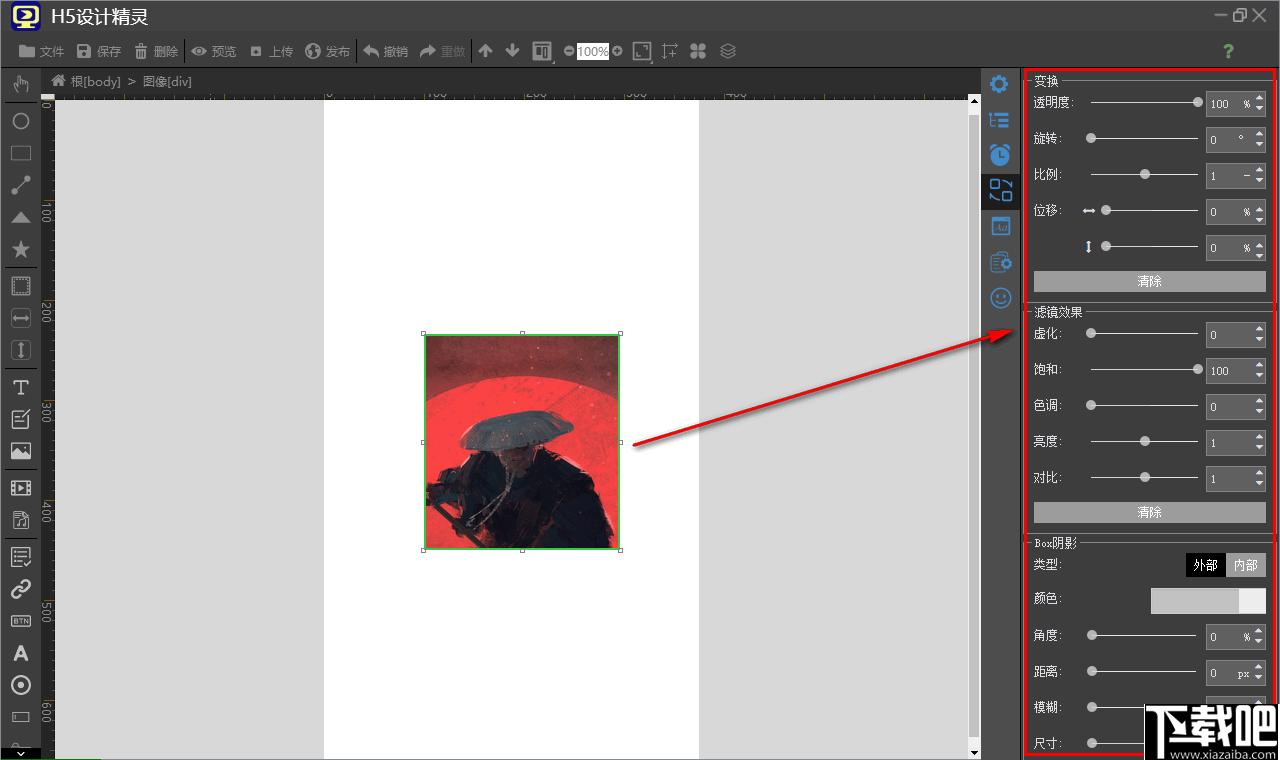1280x760 pixels.
Task: Decrease the 旋转 value with down arrow
Action: click(1259, 145)
